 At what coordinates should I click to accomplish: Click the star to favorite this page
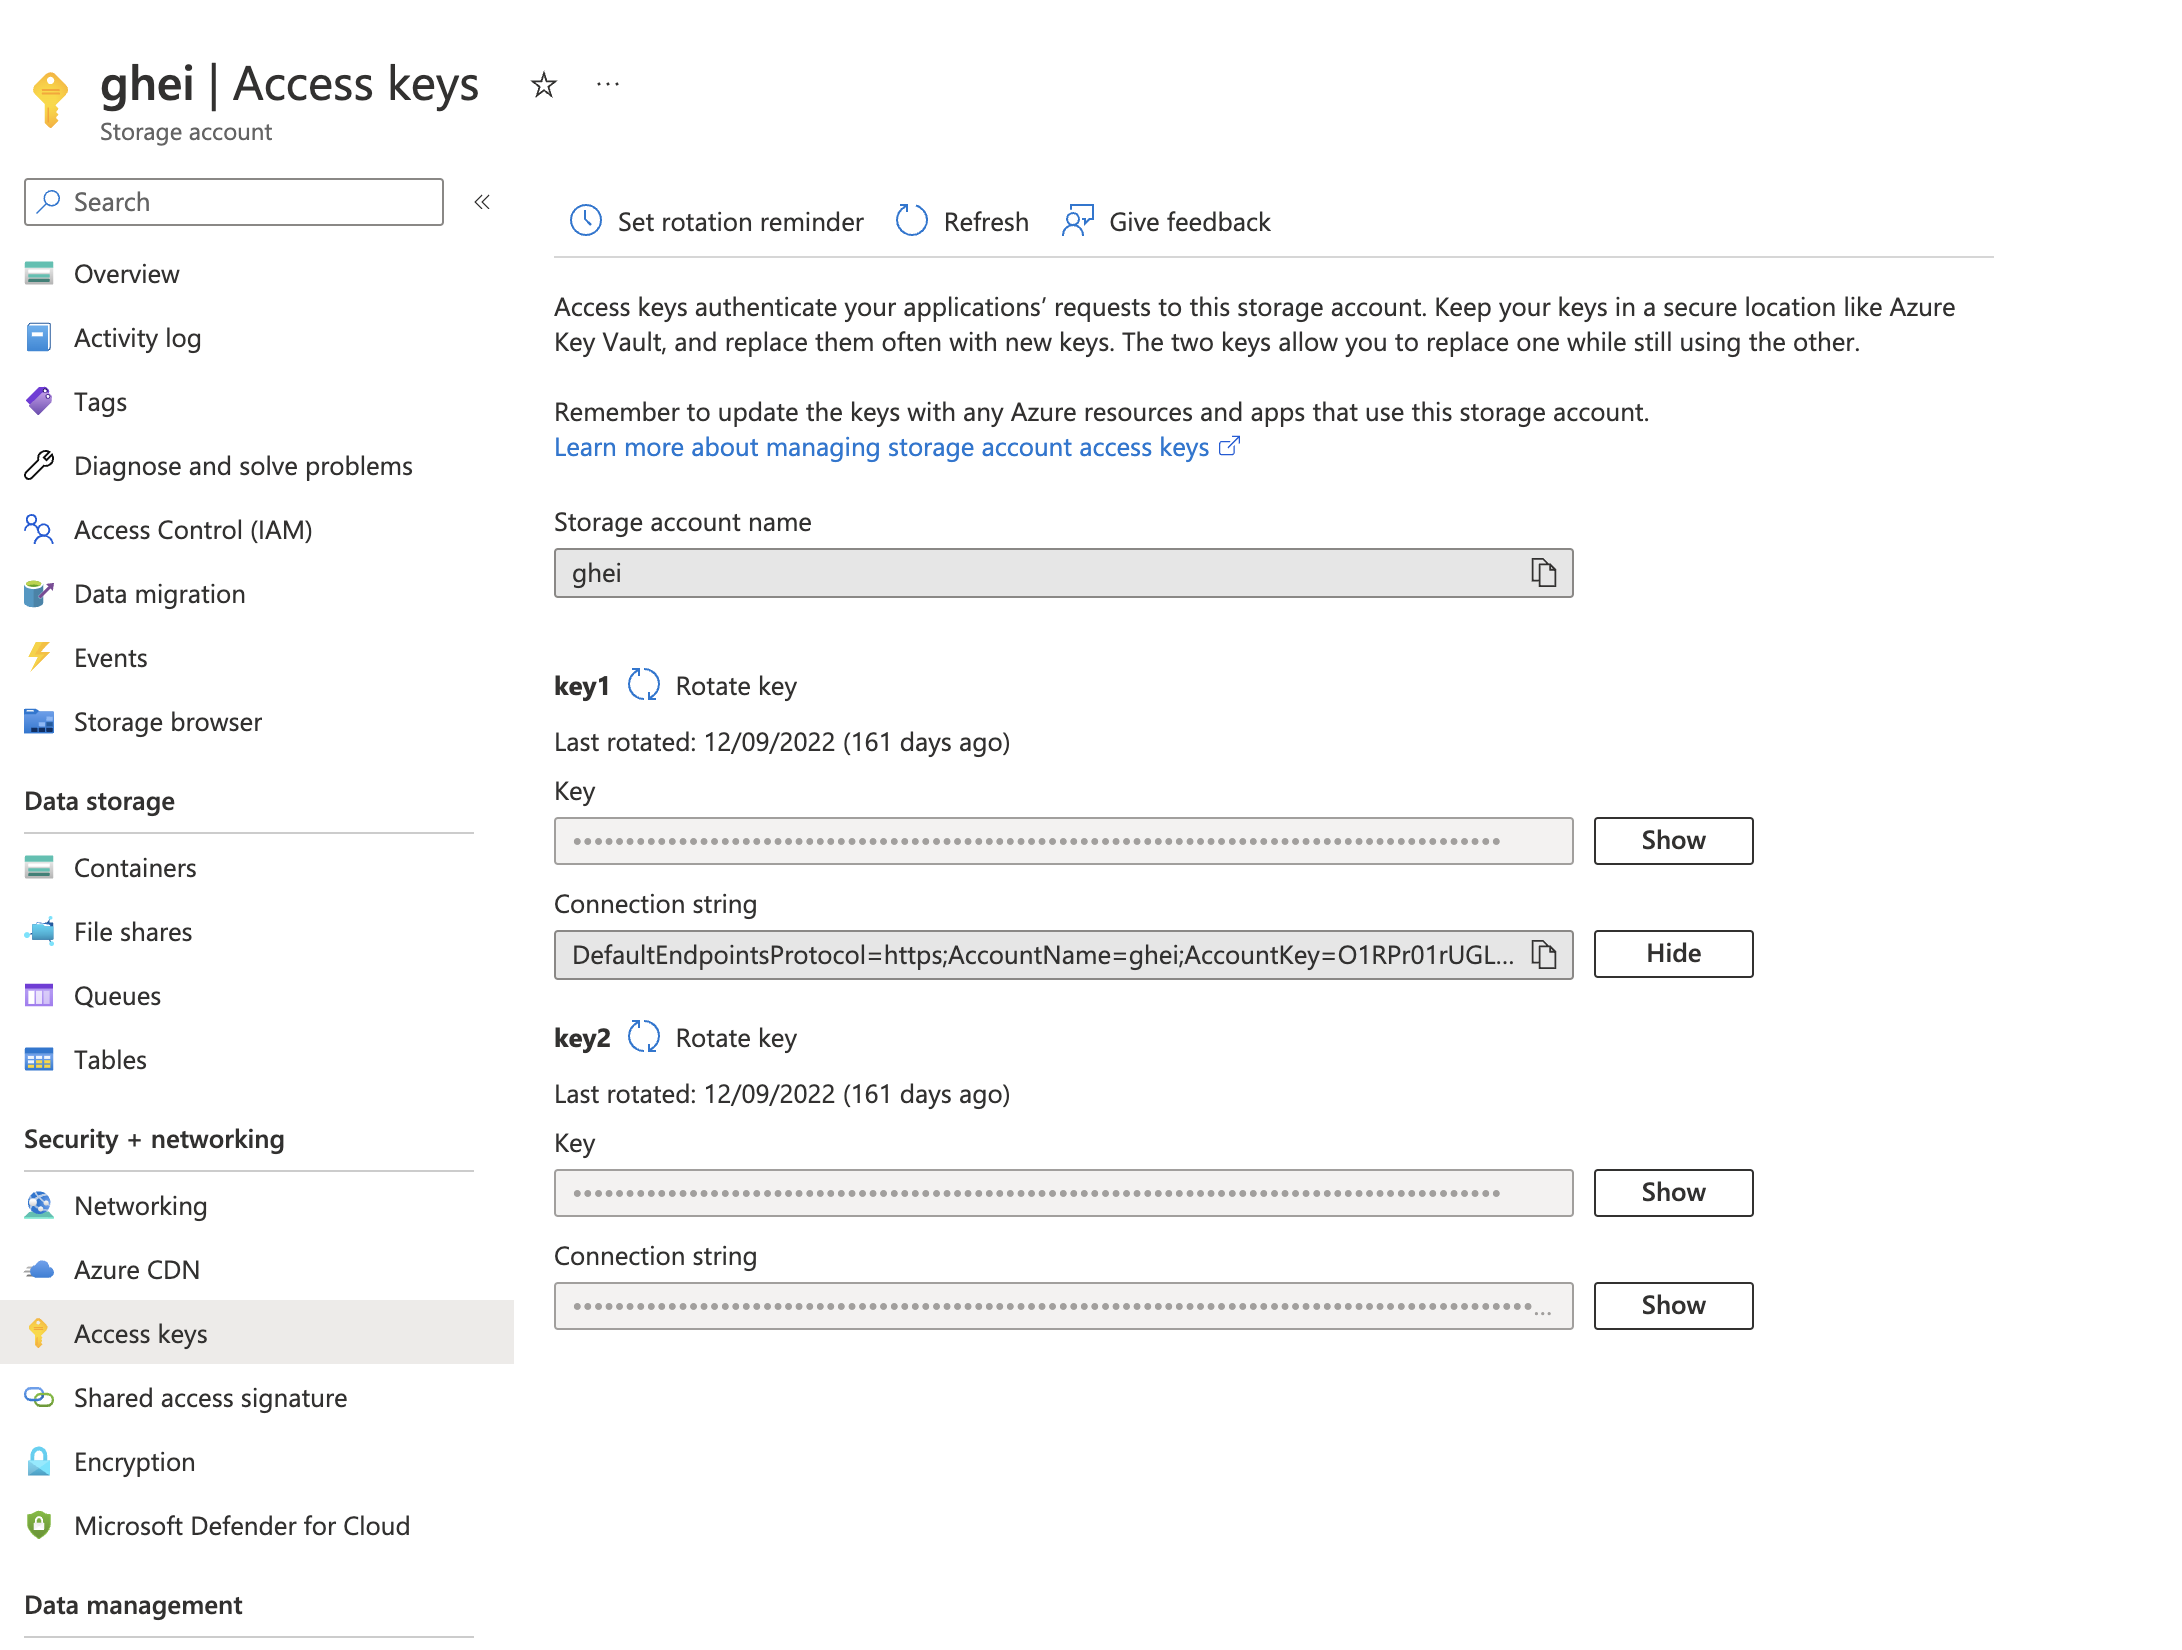pos(543,85)
